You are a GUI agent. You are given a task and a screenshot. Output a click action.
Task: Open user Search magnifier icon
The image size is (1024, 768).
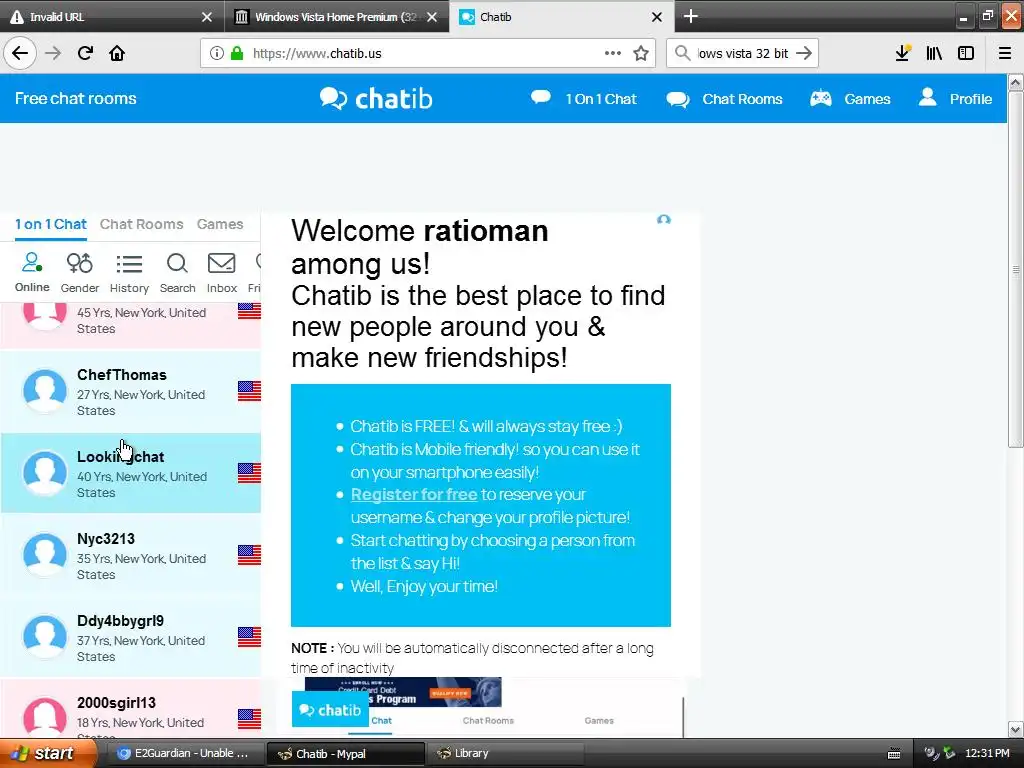pyautogui.click(x=177, y=272)
